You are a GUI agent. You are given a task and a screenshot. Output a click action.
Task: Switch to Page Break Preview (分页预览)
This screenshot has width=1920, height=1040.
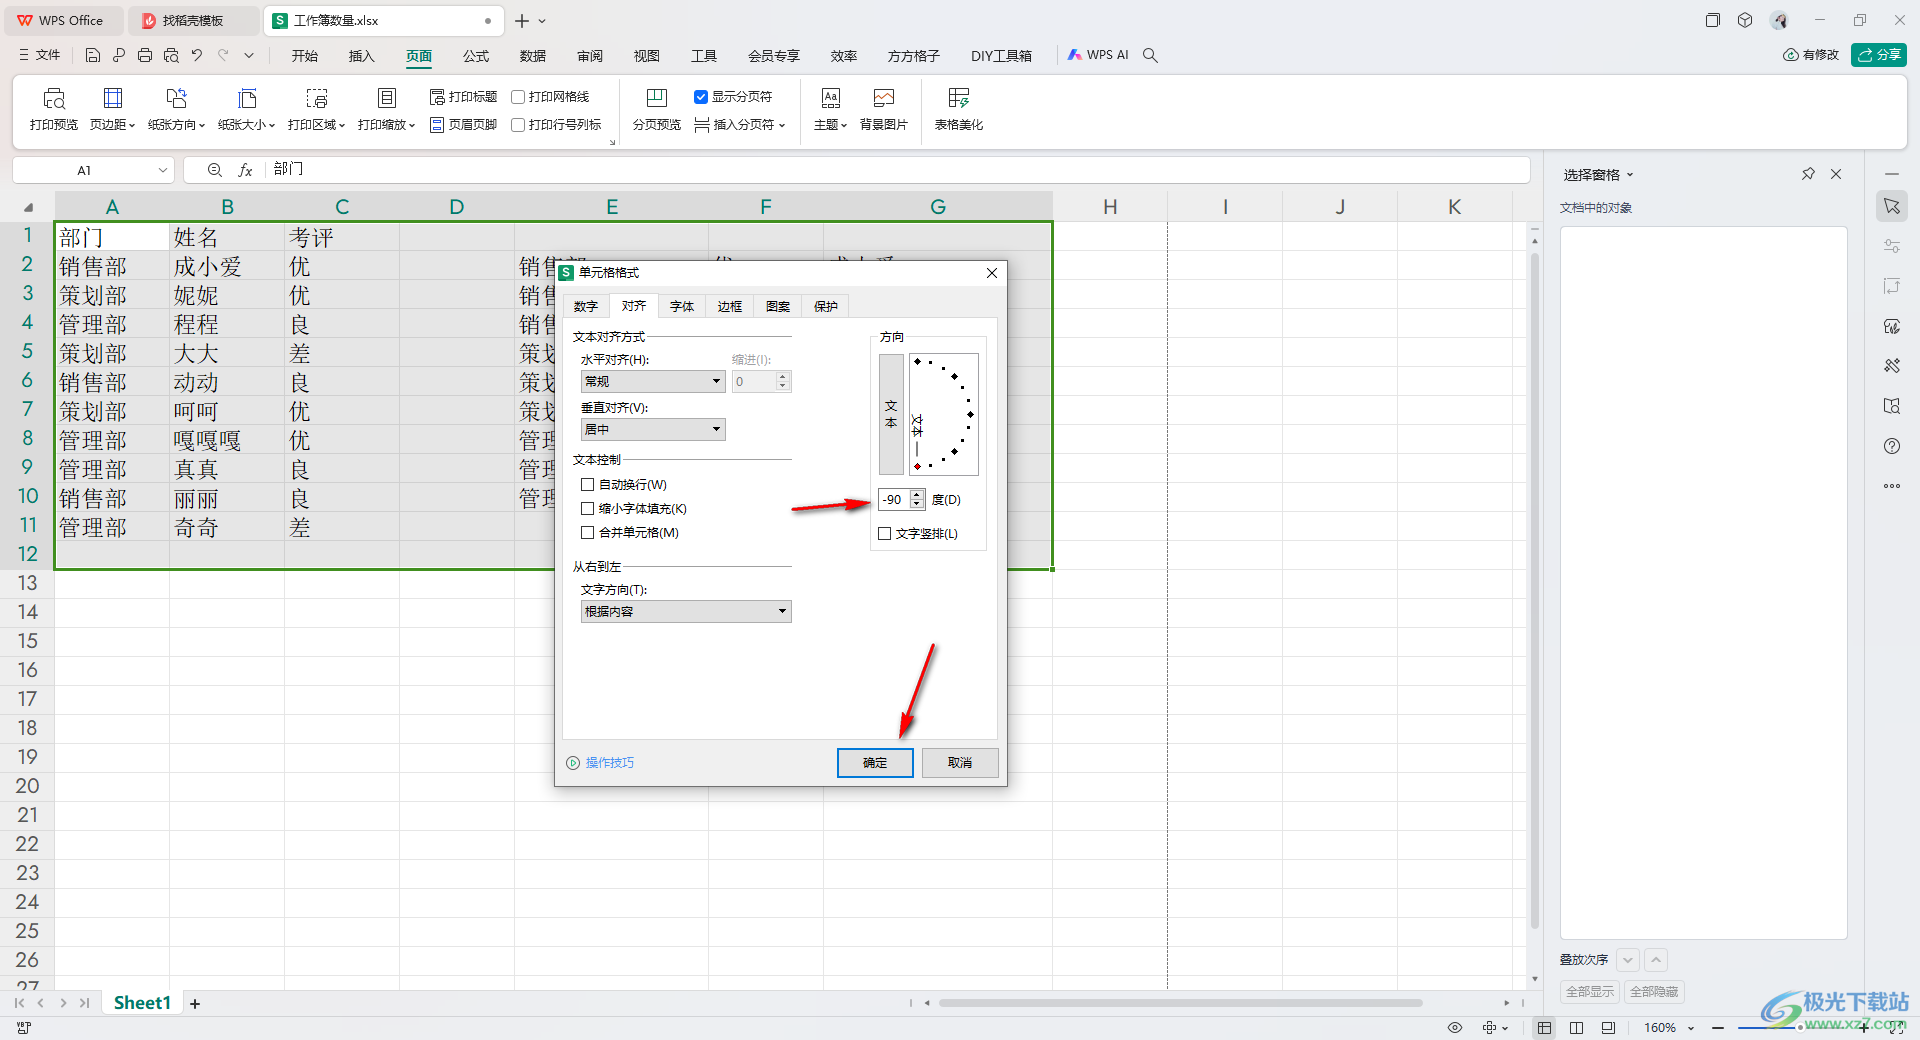click(x=656, y=109)
